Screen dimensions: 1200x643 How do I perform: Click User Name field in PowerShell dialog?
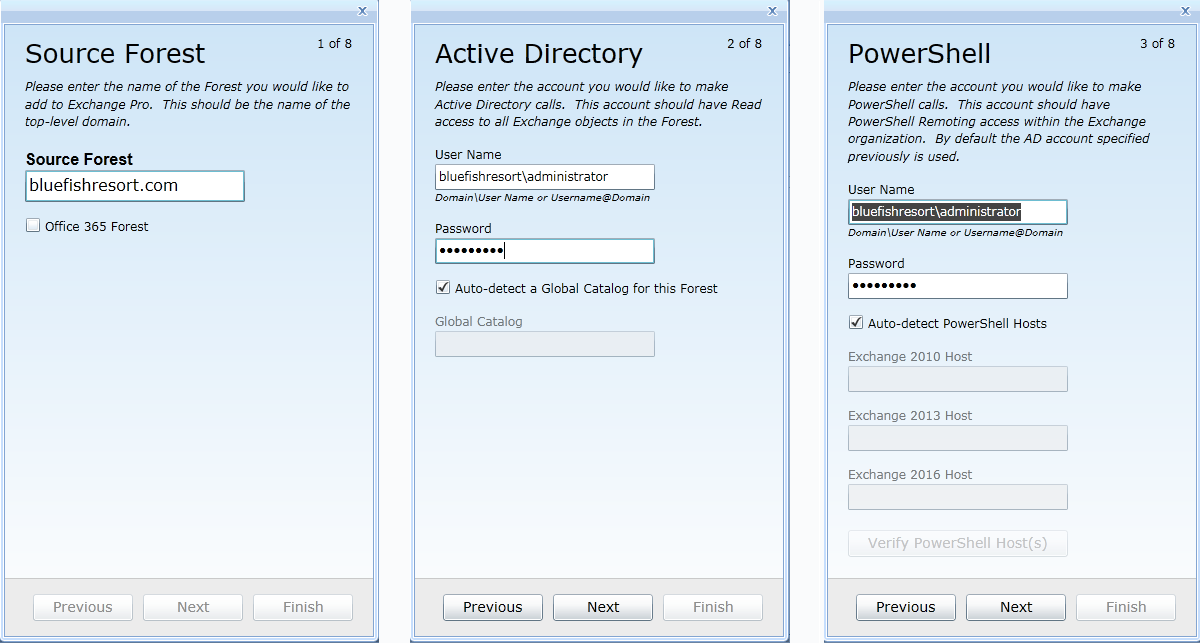[x=958, y=212]
